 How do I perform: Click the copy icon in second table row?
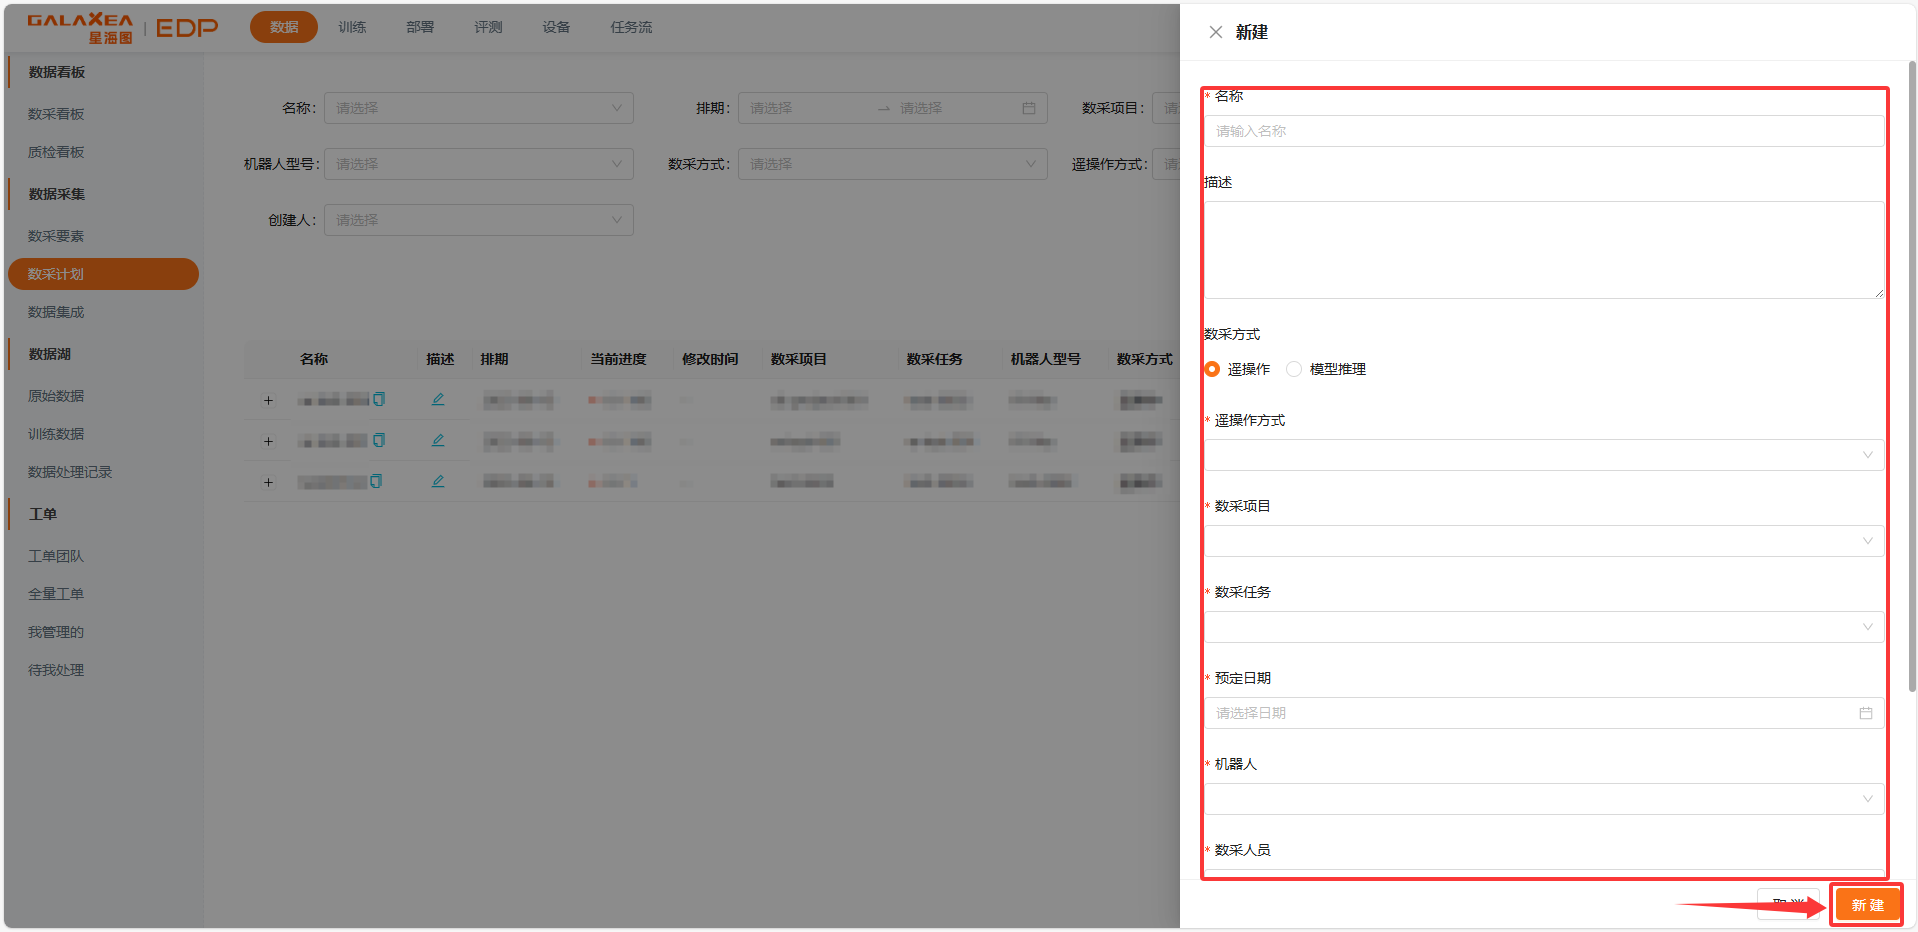(379, 441)
